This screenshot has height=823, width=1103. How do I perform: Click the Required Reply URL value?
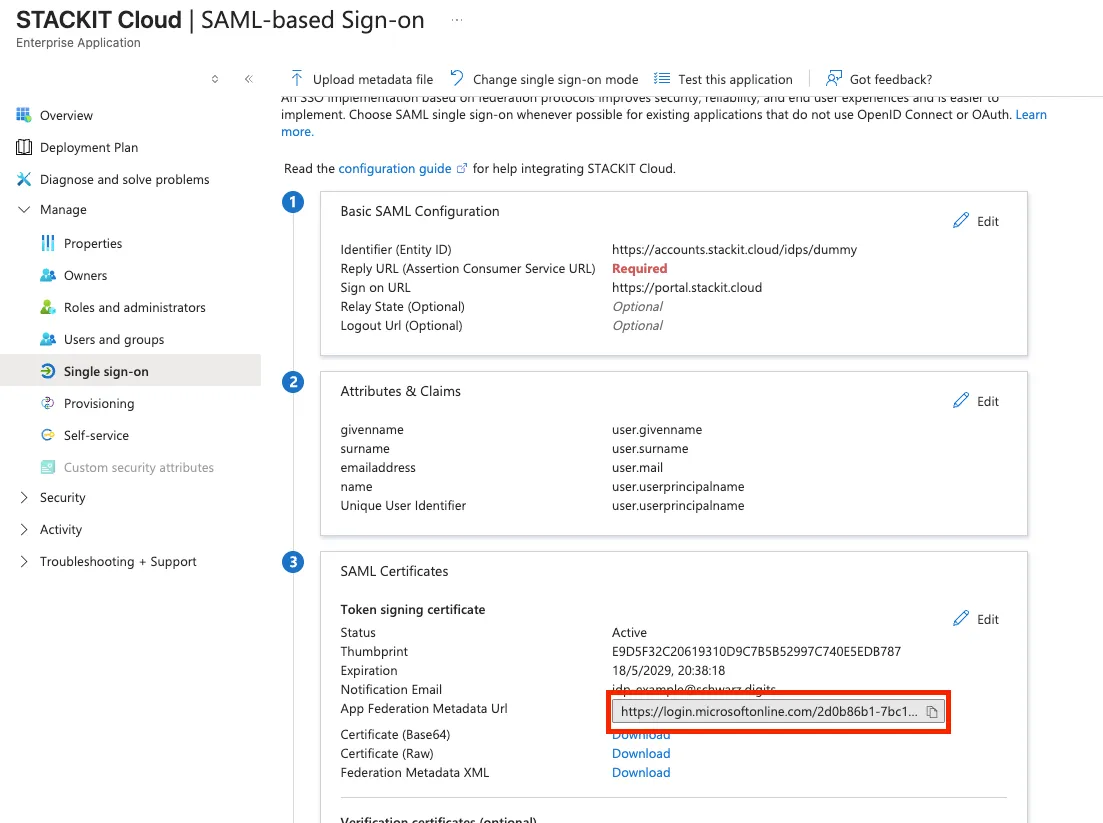coord(639,269)
